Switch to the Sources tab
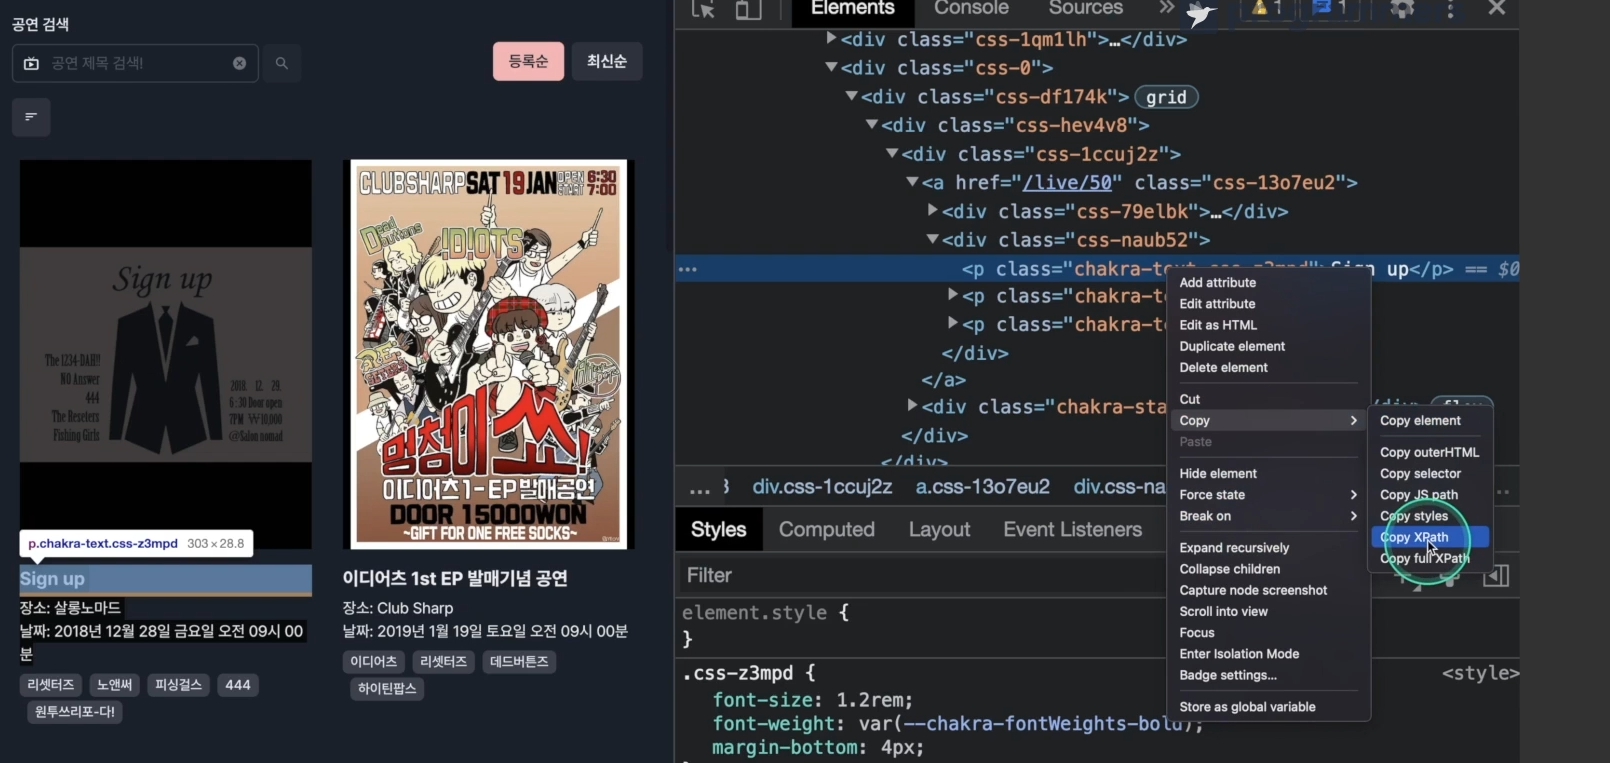Image resolution: width=1610 pixels, height=763 pixels. click(x=1086, y=8)
